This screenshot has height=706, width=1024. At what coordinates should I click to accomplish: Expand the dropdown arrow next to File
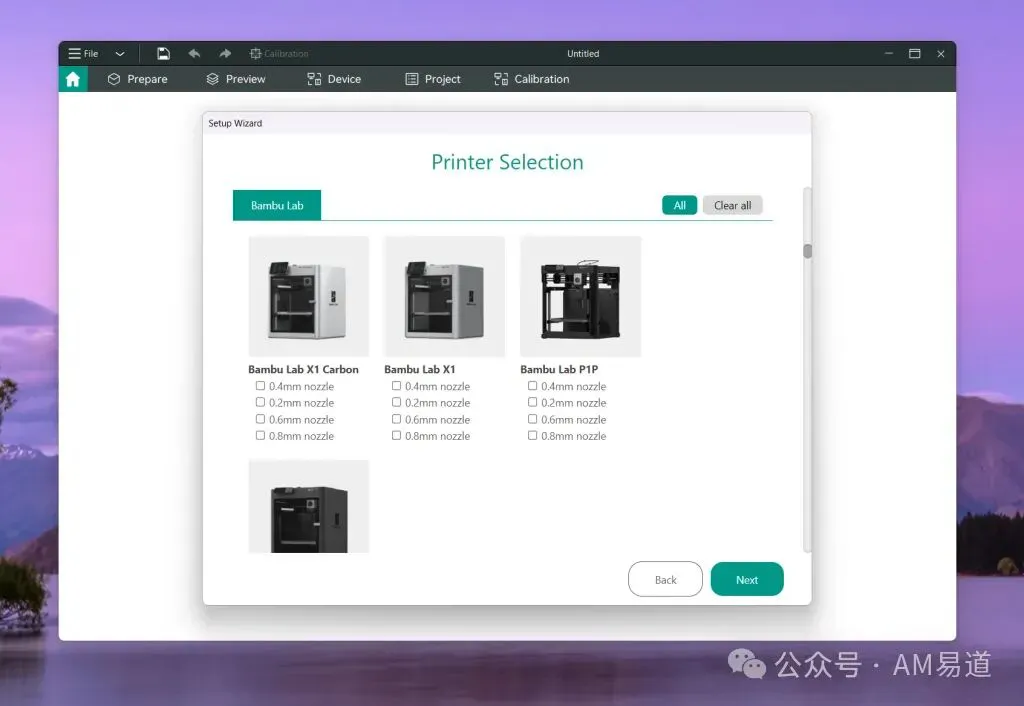120,54
